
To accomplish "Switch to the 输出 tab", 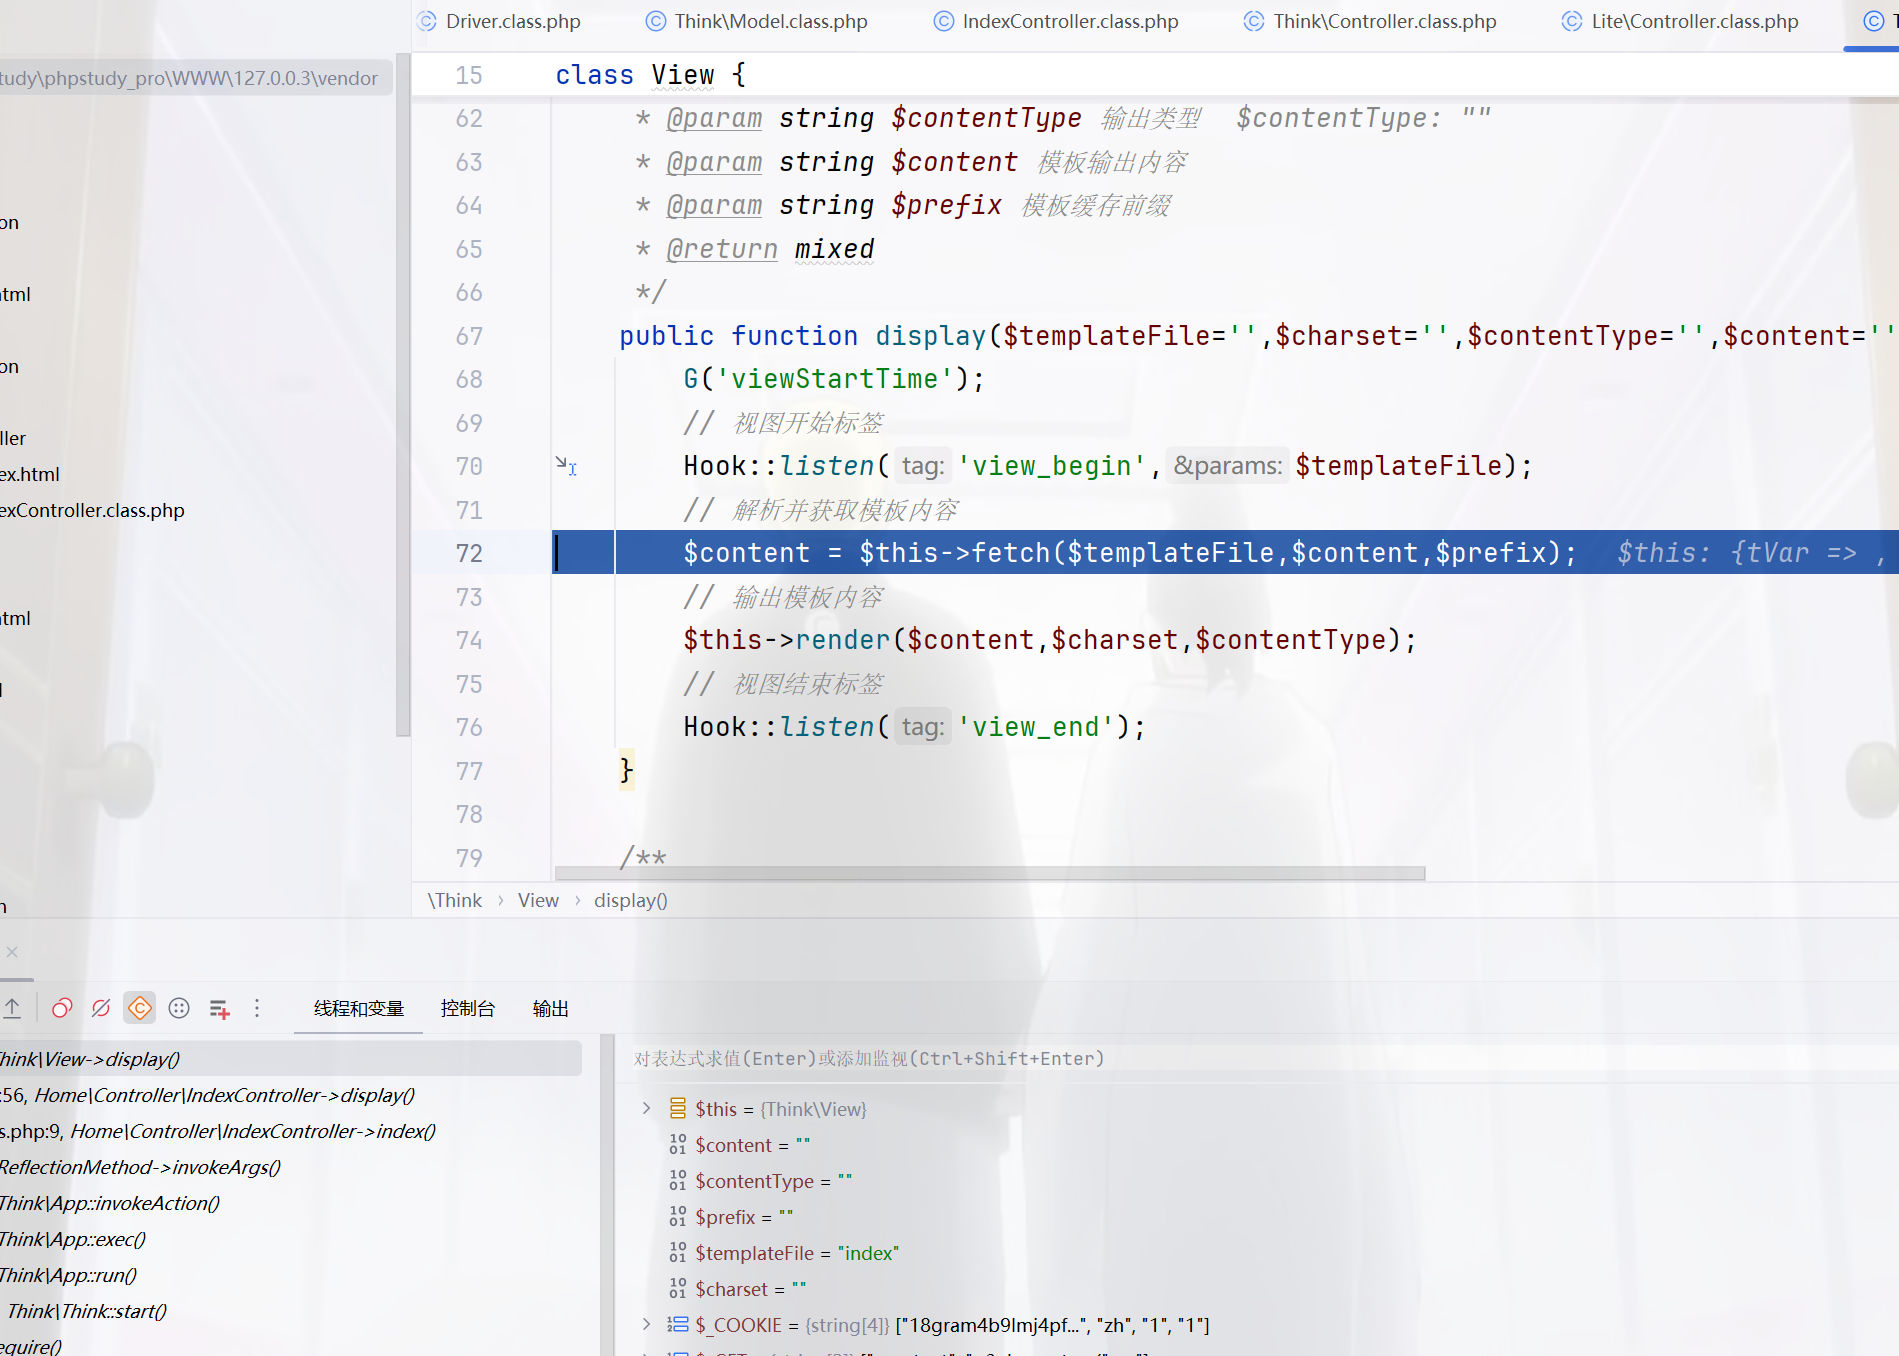I will pos(550,1008).
